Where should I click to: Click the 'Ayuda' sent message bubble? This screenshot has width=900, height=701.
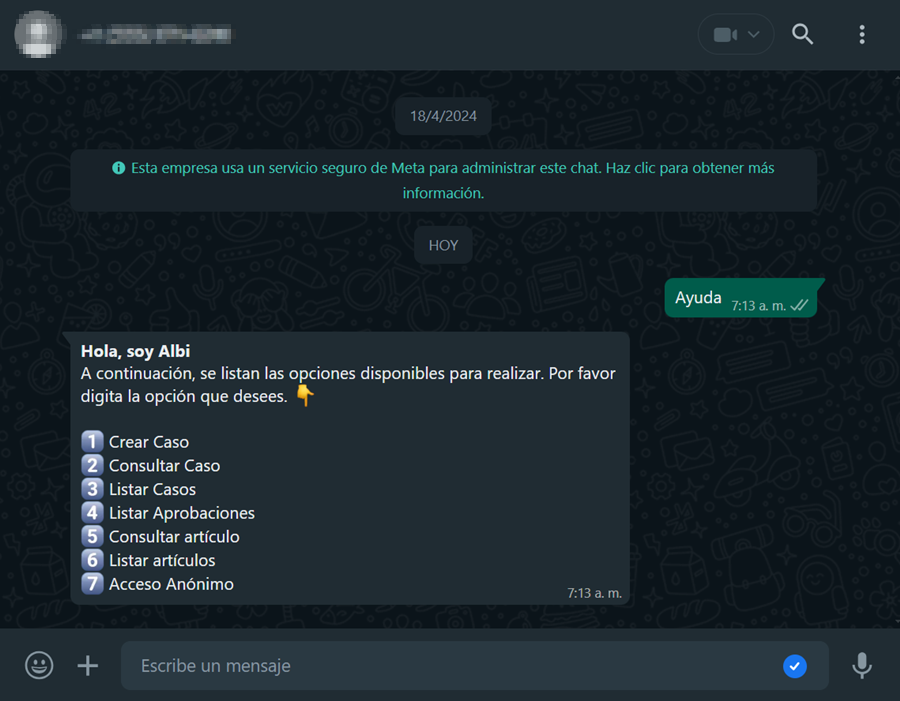point(741,298)
